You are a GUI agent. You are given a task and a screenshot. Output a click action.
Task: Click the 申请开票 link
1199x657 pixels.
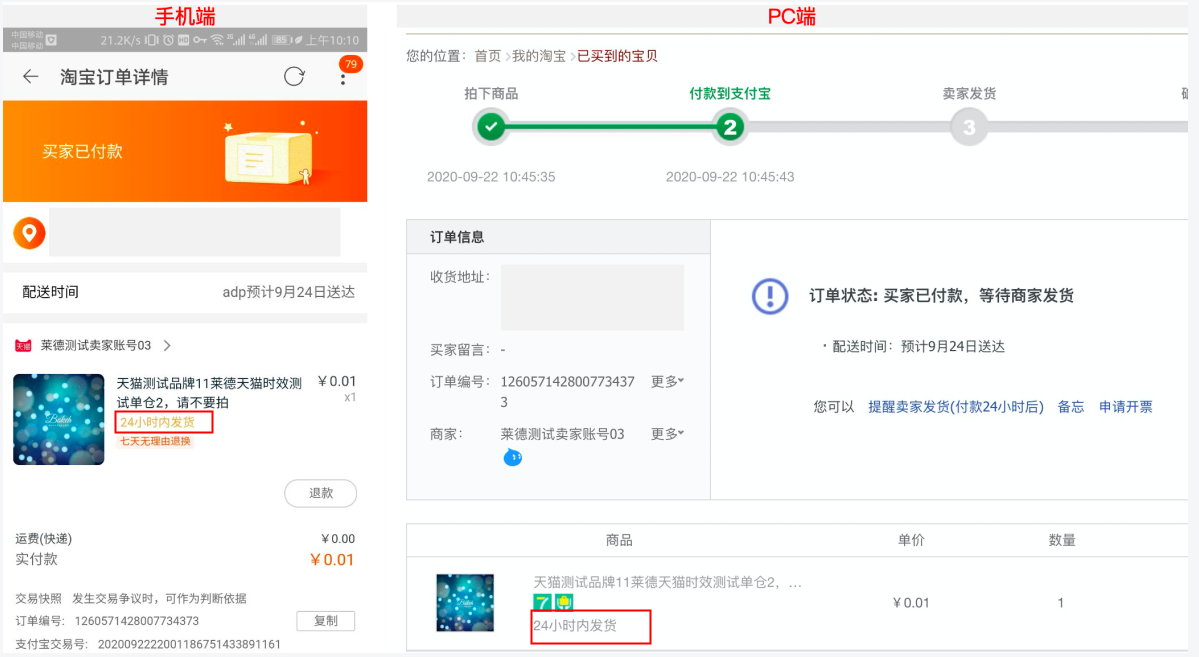tap(1126, 407)
